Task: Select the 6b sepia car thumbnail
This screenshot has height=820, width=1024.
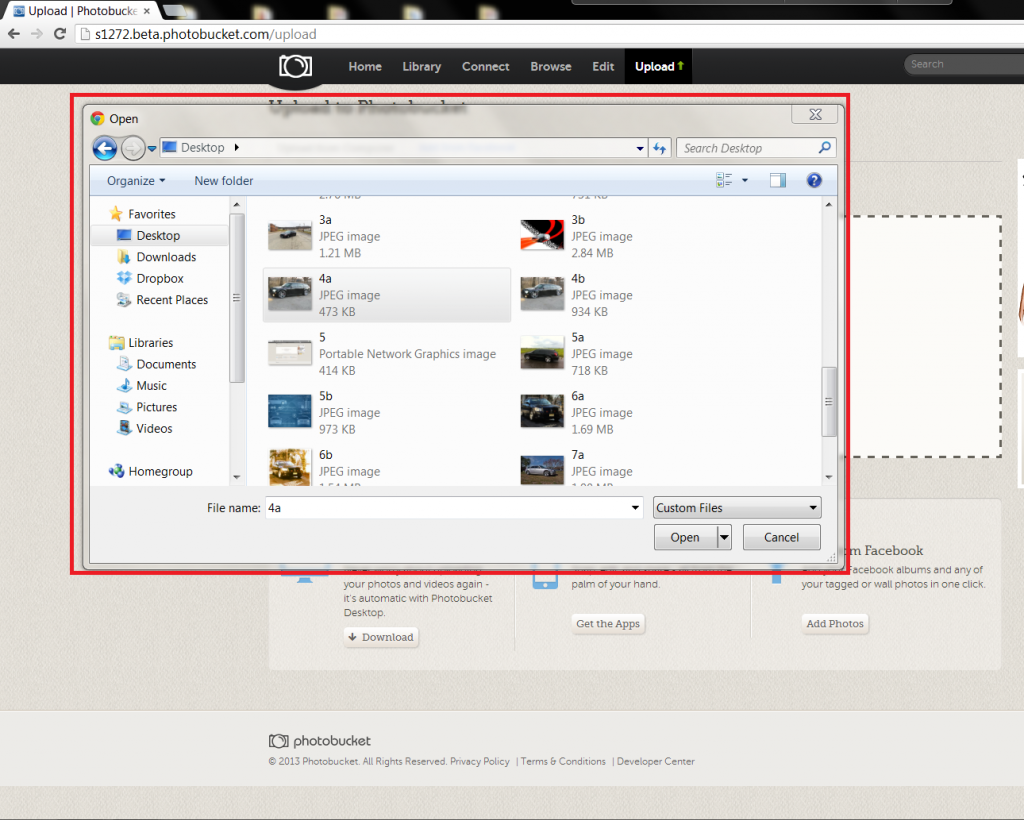Action: 289,467
